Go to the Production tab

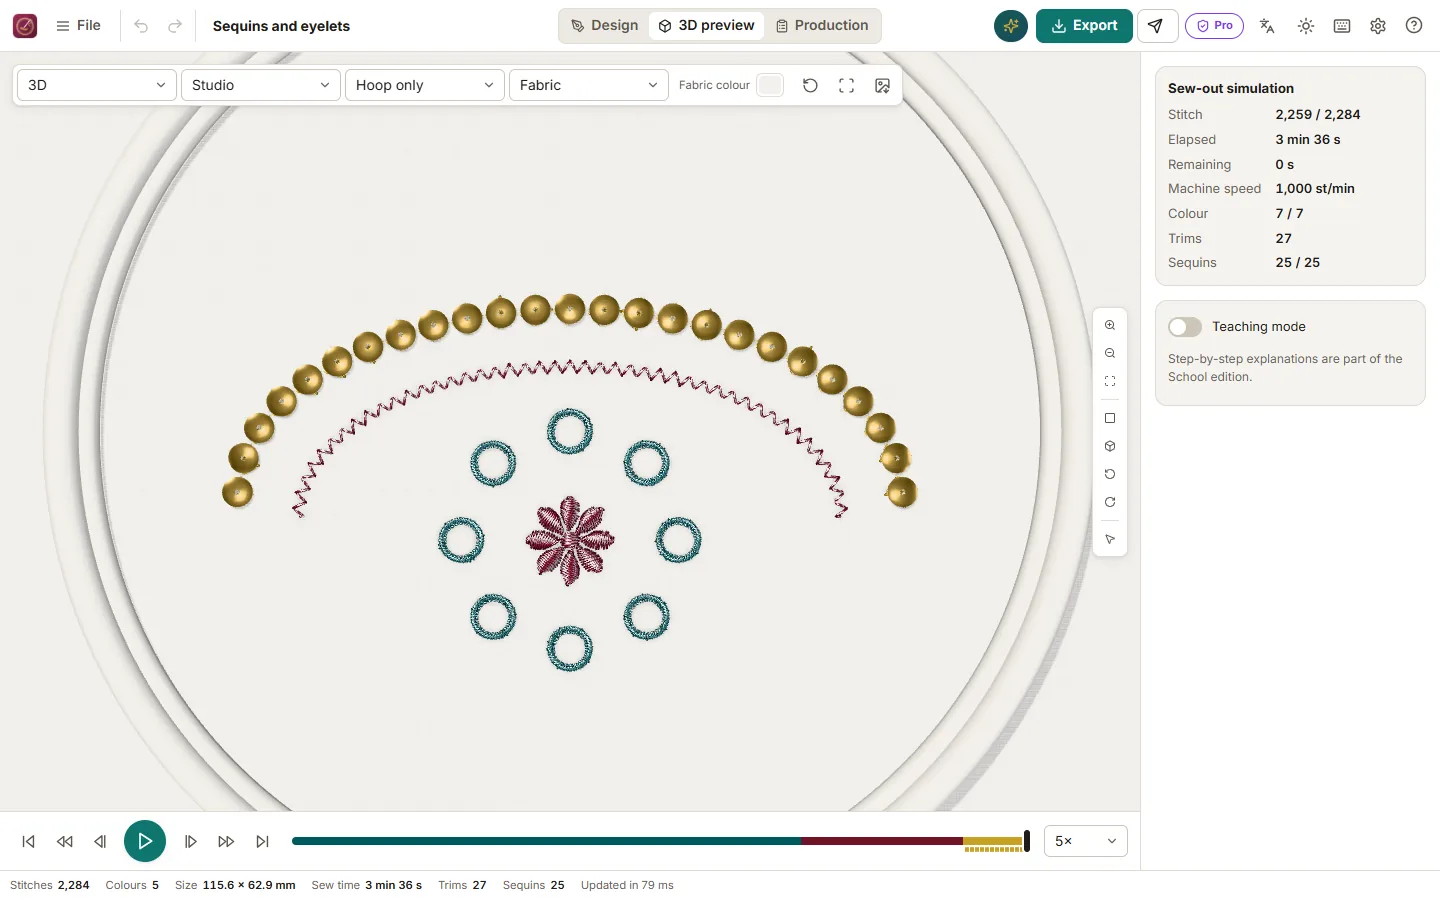tap(822, 26)
